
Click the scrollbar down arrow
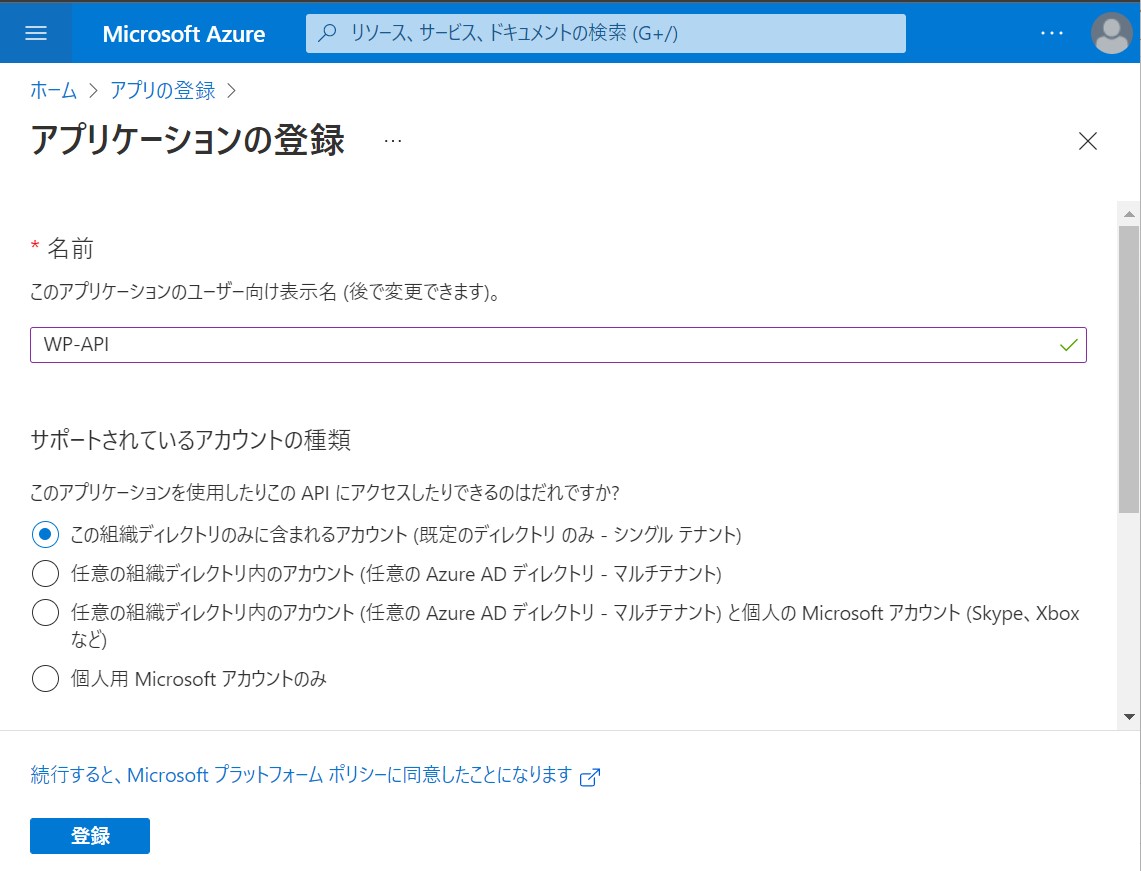(x=1129, y=717)
